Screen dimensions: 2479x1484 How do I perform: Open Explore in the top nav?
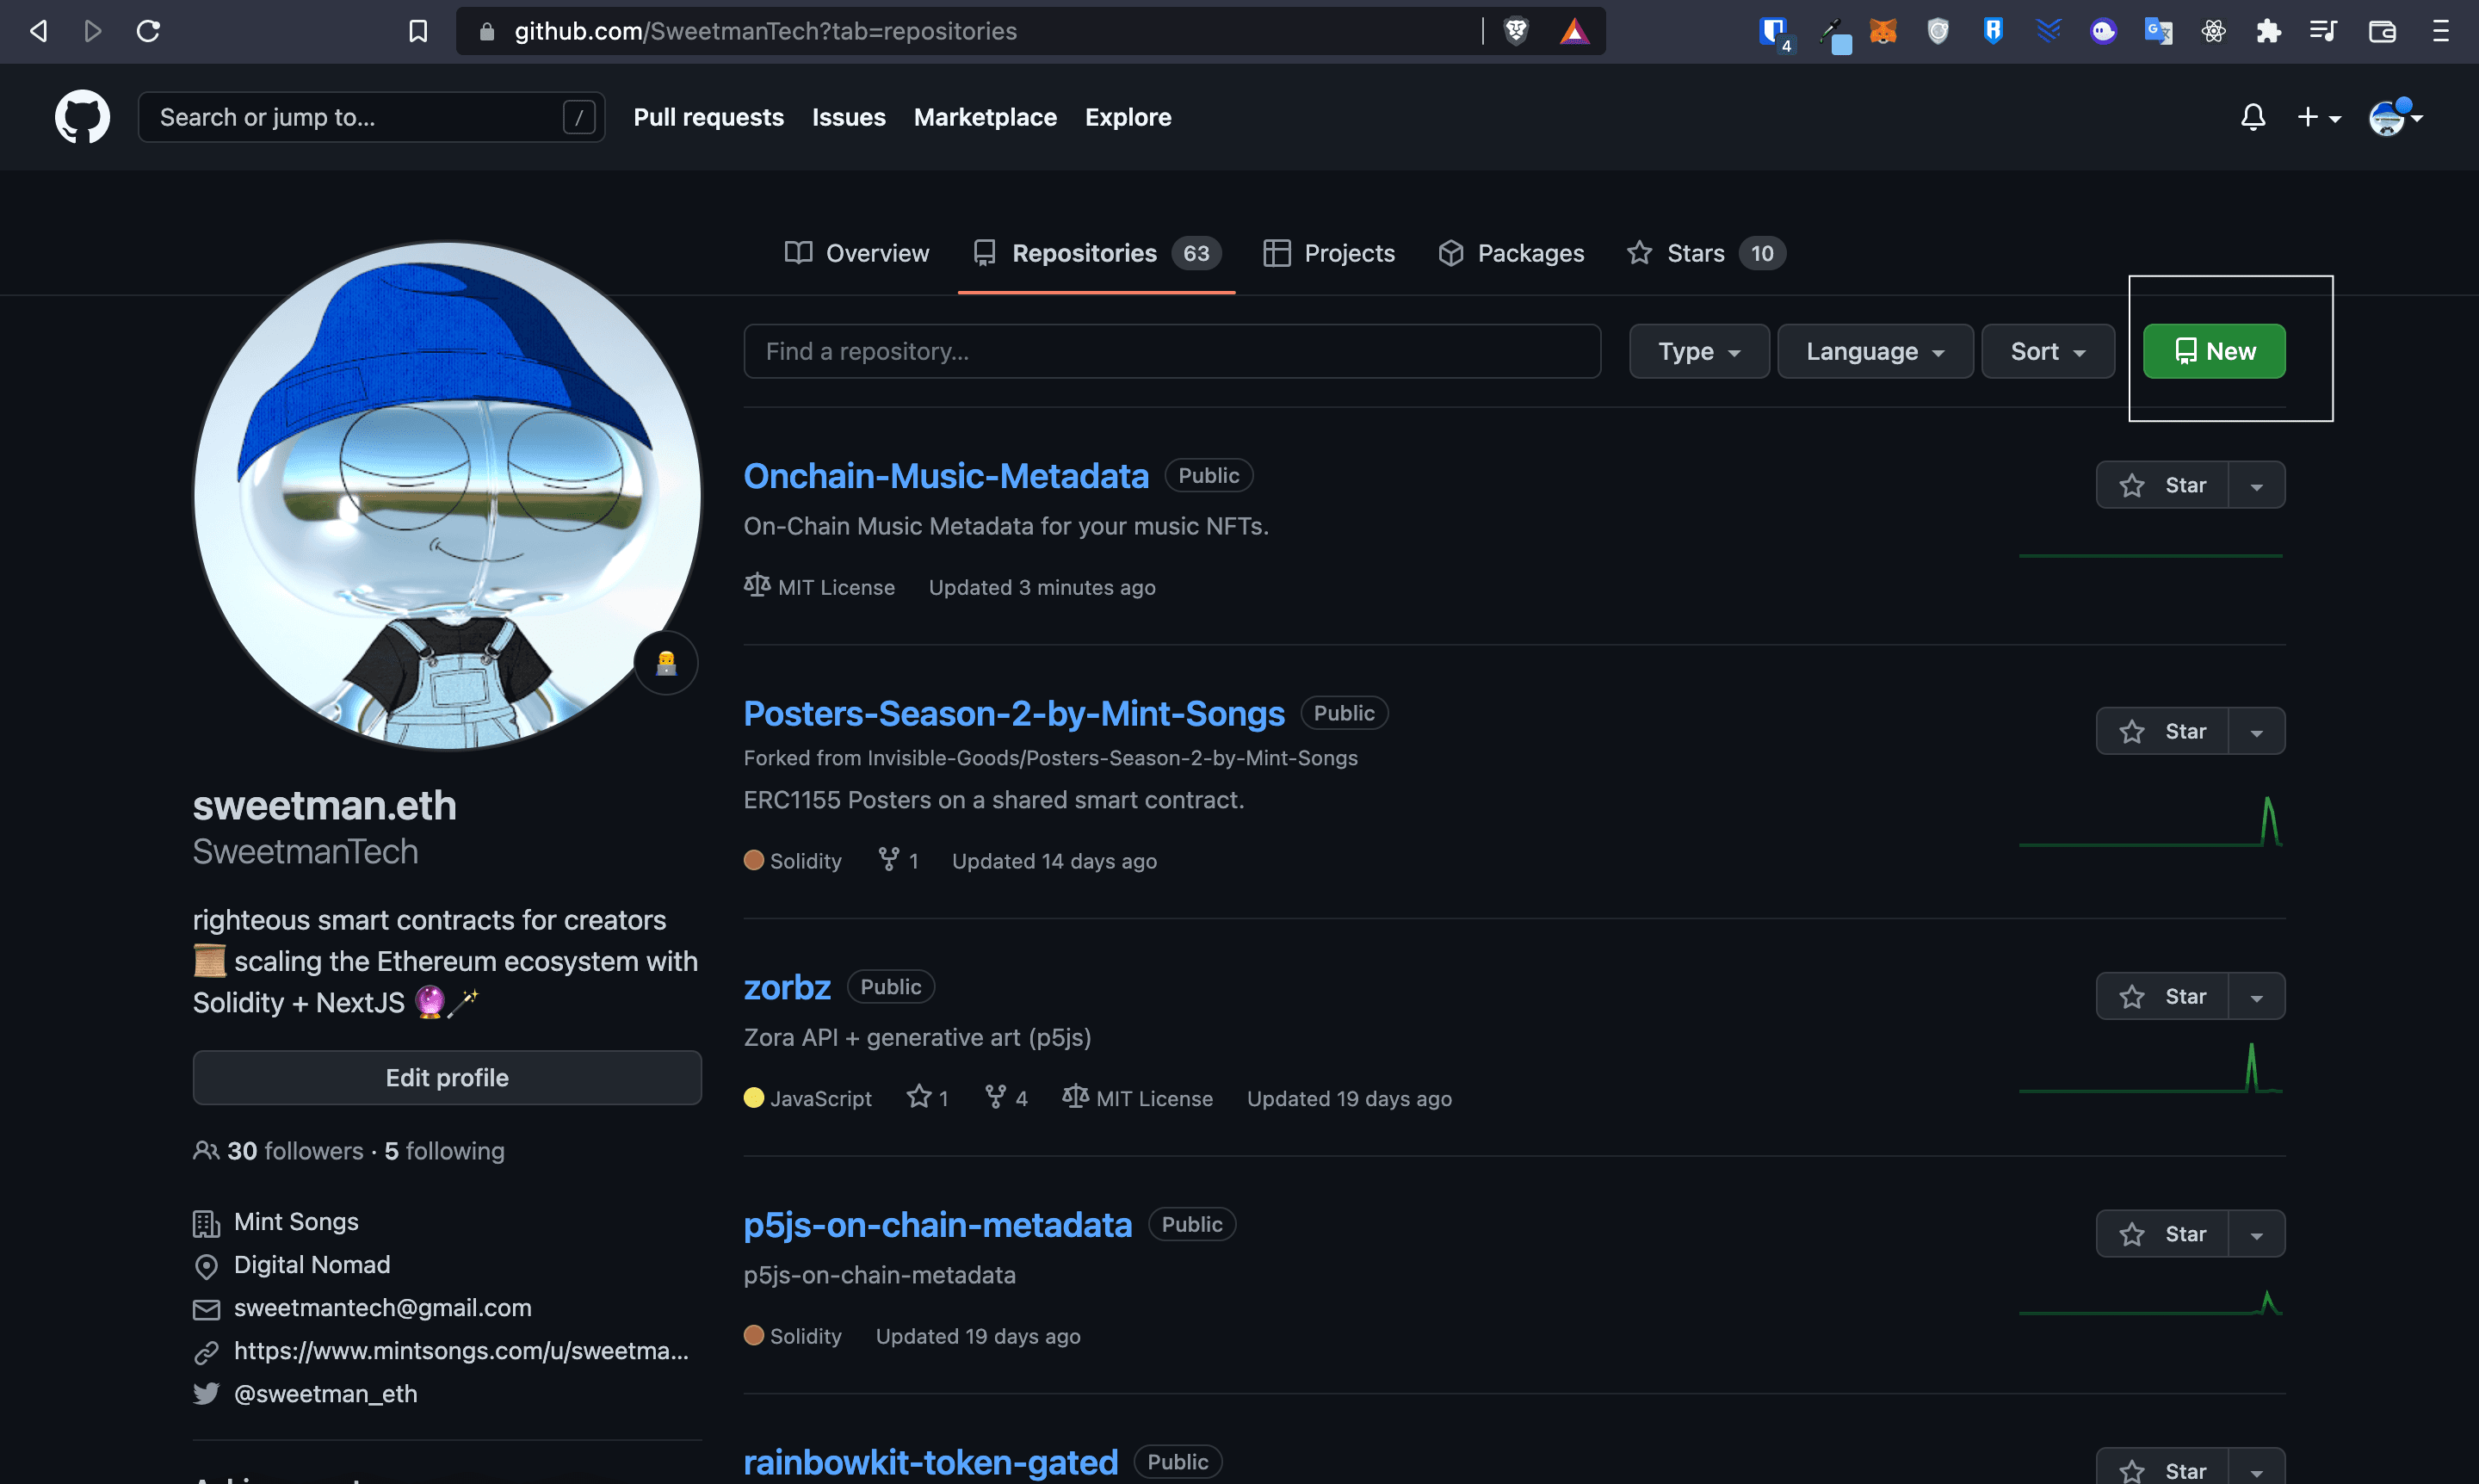(1128, 117)
